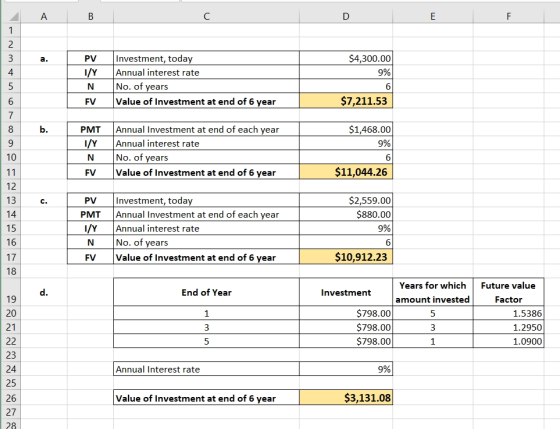
Task: Click the $798.00 cell in row 21
Action: point(346,327)
